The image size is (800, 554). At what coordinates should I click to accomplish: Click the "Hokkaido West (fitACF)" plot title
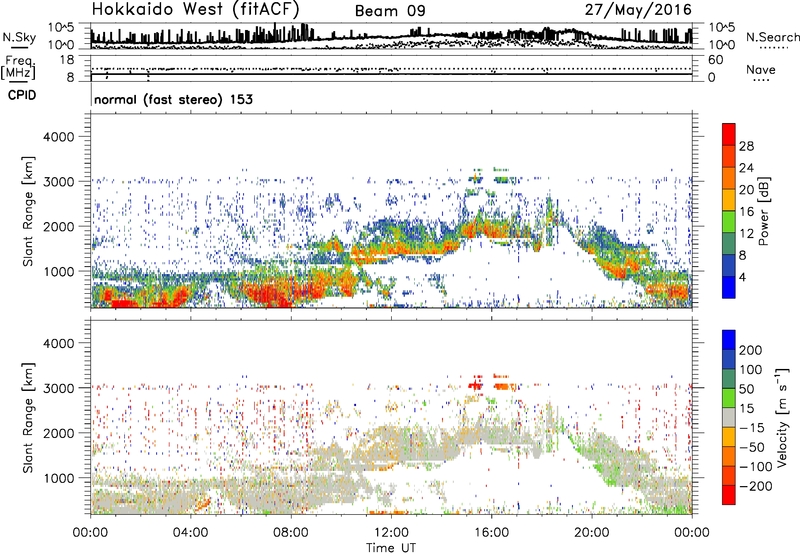point(195,9)
